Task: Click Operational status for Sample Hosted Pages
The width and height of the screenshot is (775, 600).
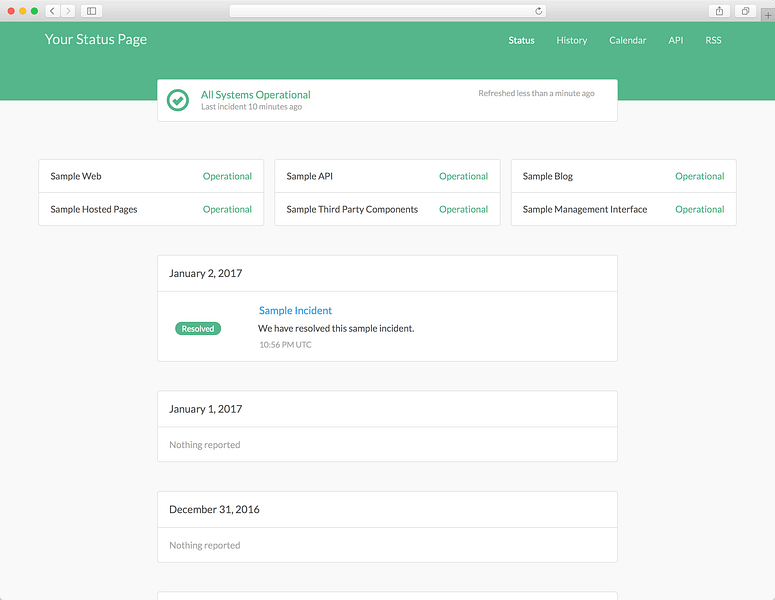Action: click(227, 210)
